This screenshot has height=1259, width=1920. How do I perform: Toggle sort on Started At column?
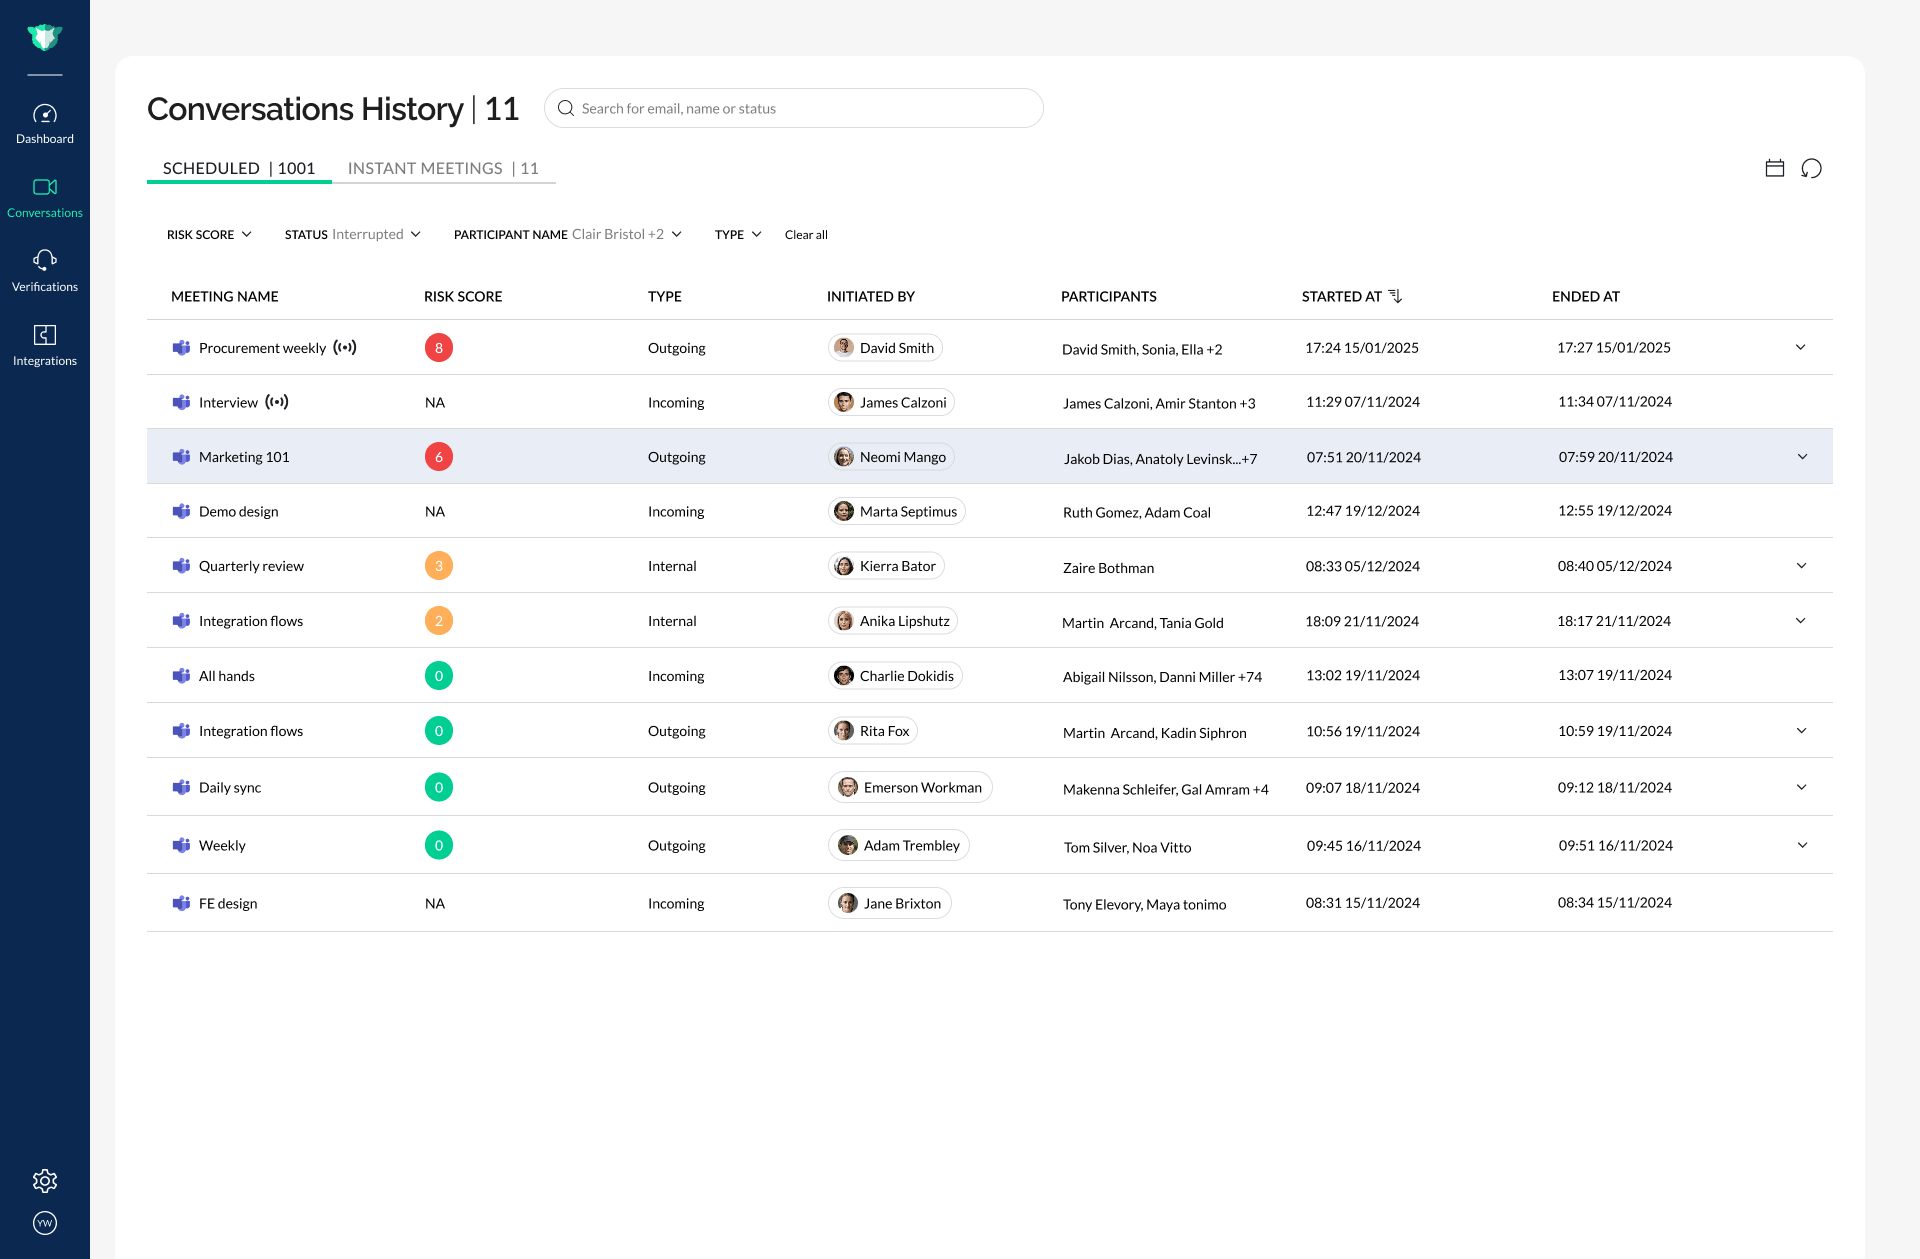tap(1395, 296)
